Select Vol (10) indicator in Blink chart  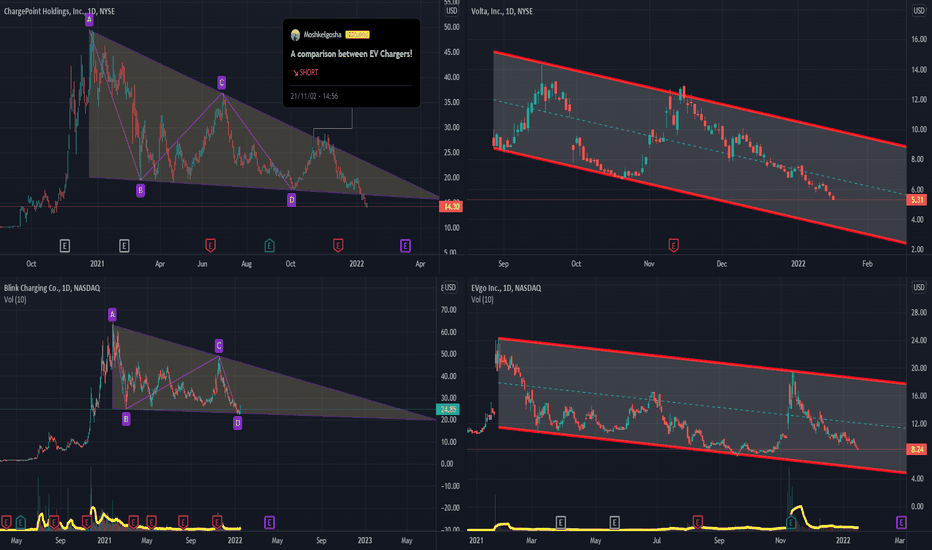(15, 300)
